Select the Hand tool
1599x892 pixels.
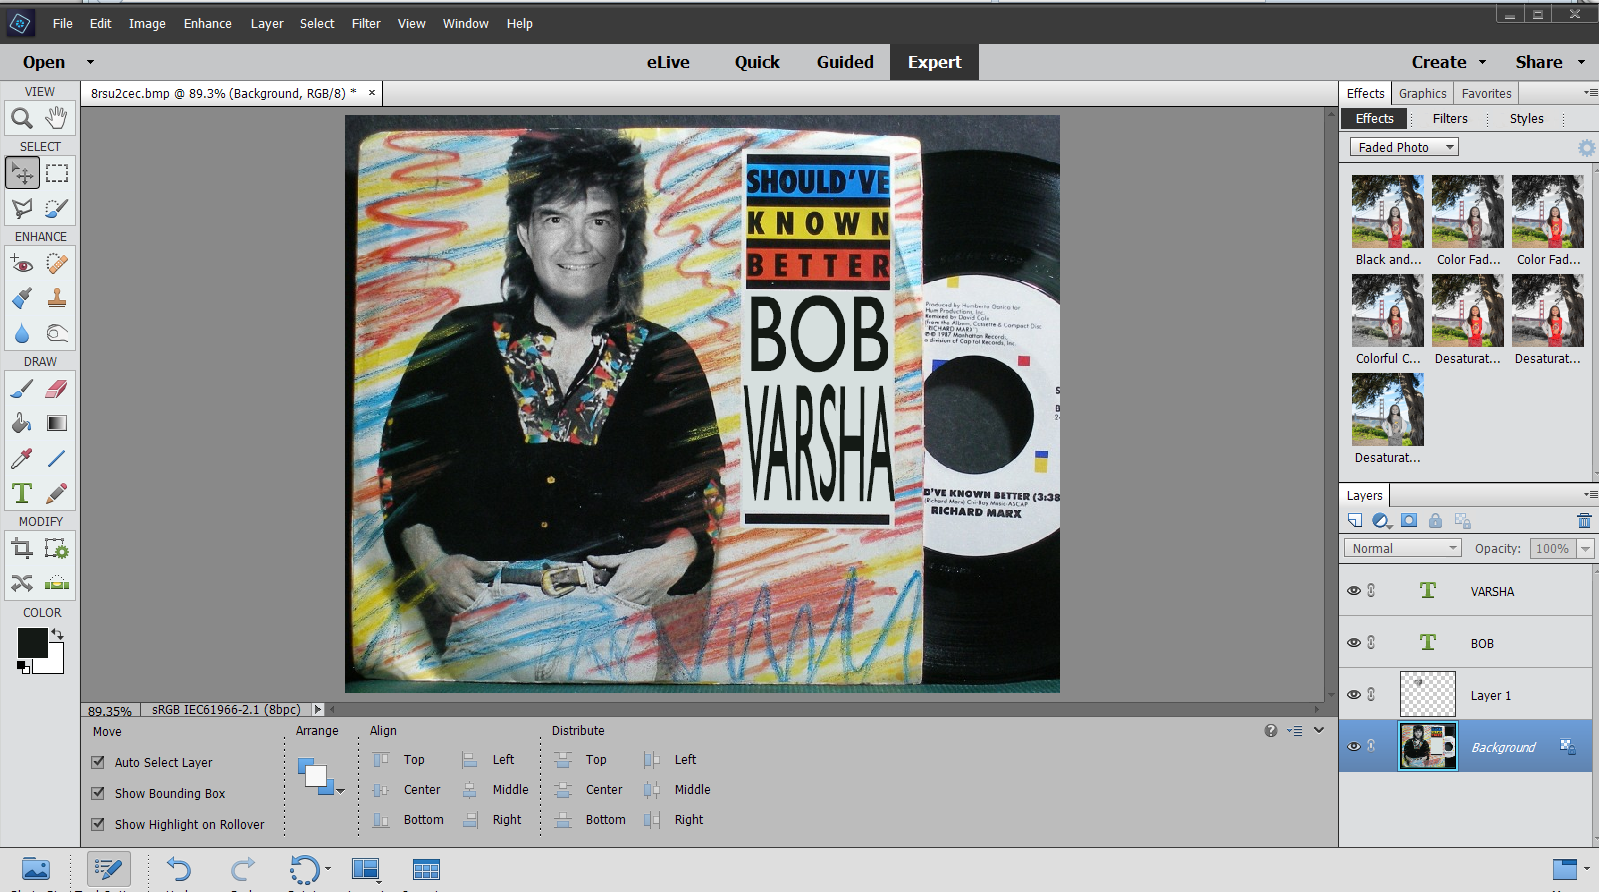click(x=57, y=118)
